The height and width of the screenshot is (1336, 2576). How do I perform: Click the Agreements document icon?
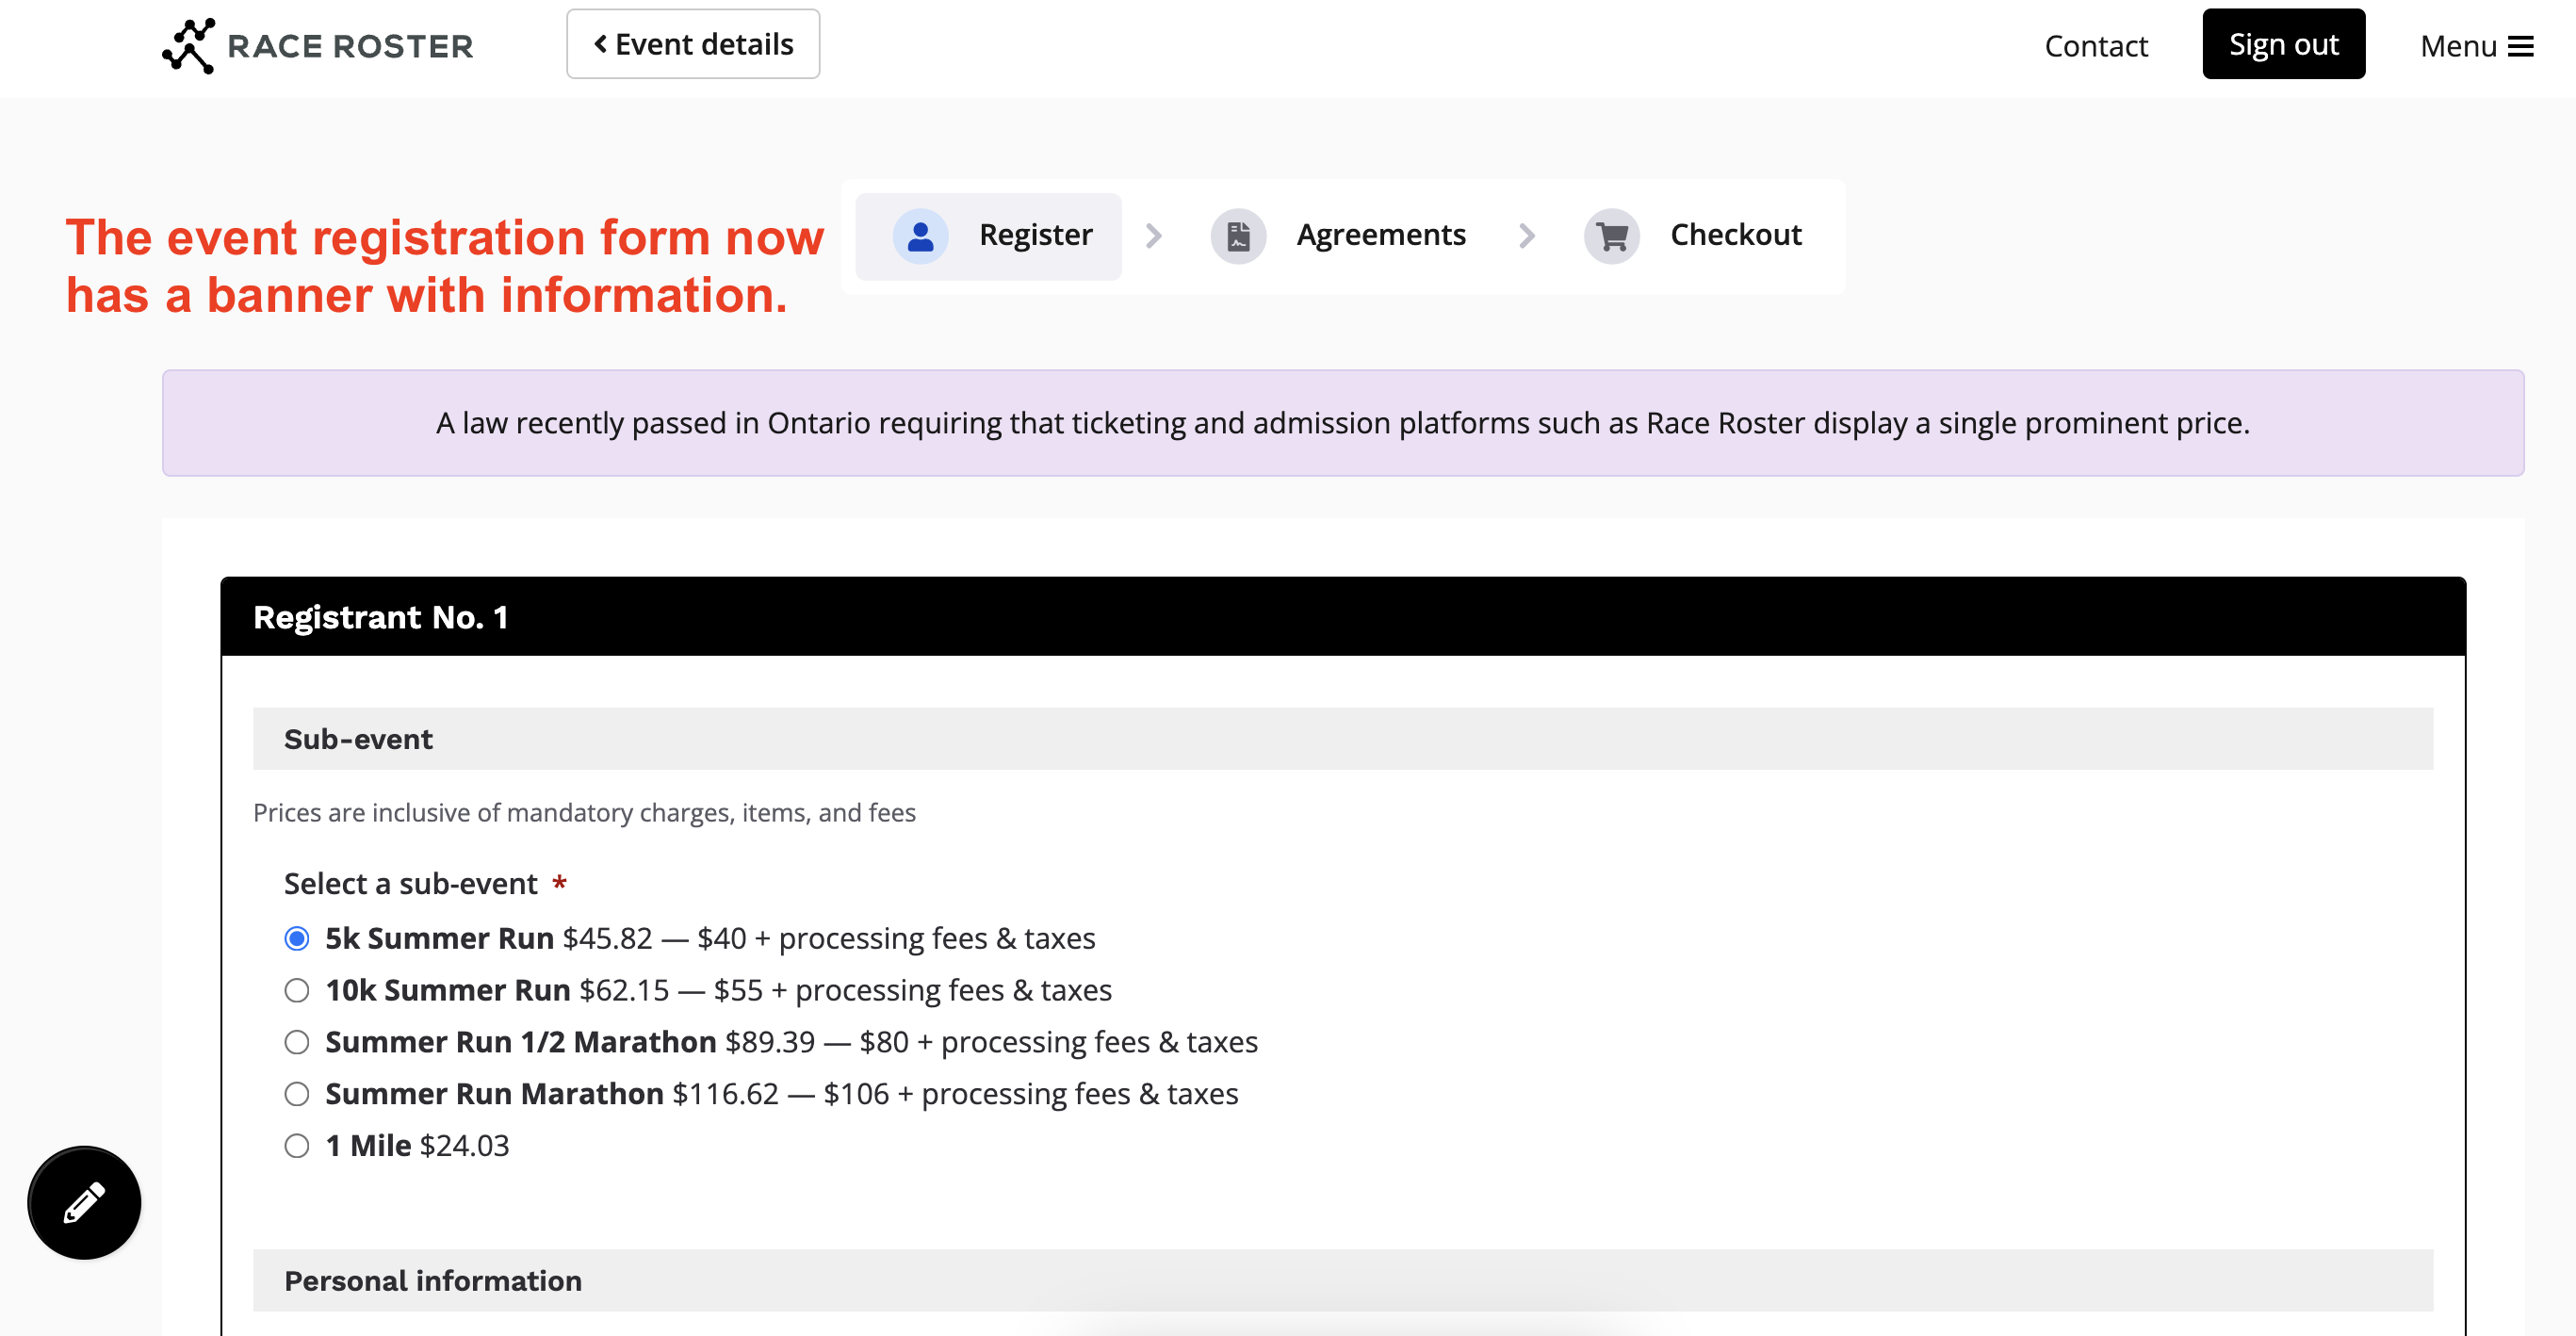1238,236
